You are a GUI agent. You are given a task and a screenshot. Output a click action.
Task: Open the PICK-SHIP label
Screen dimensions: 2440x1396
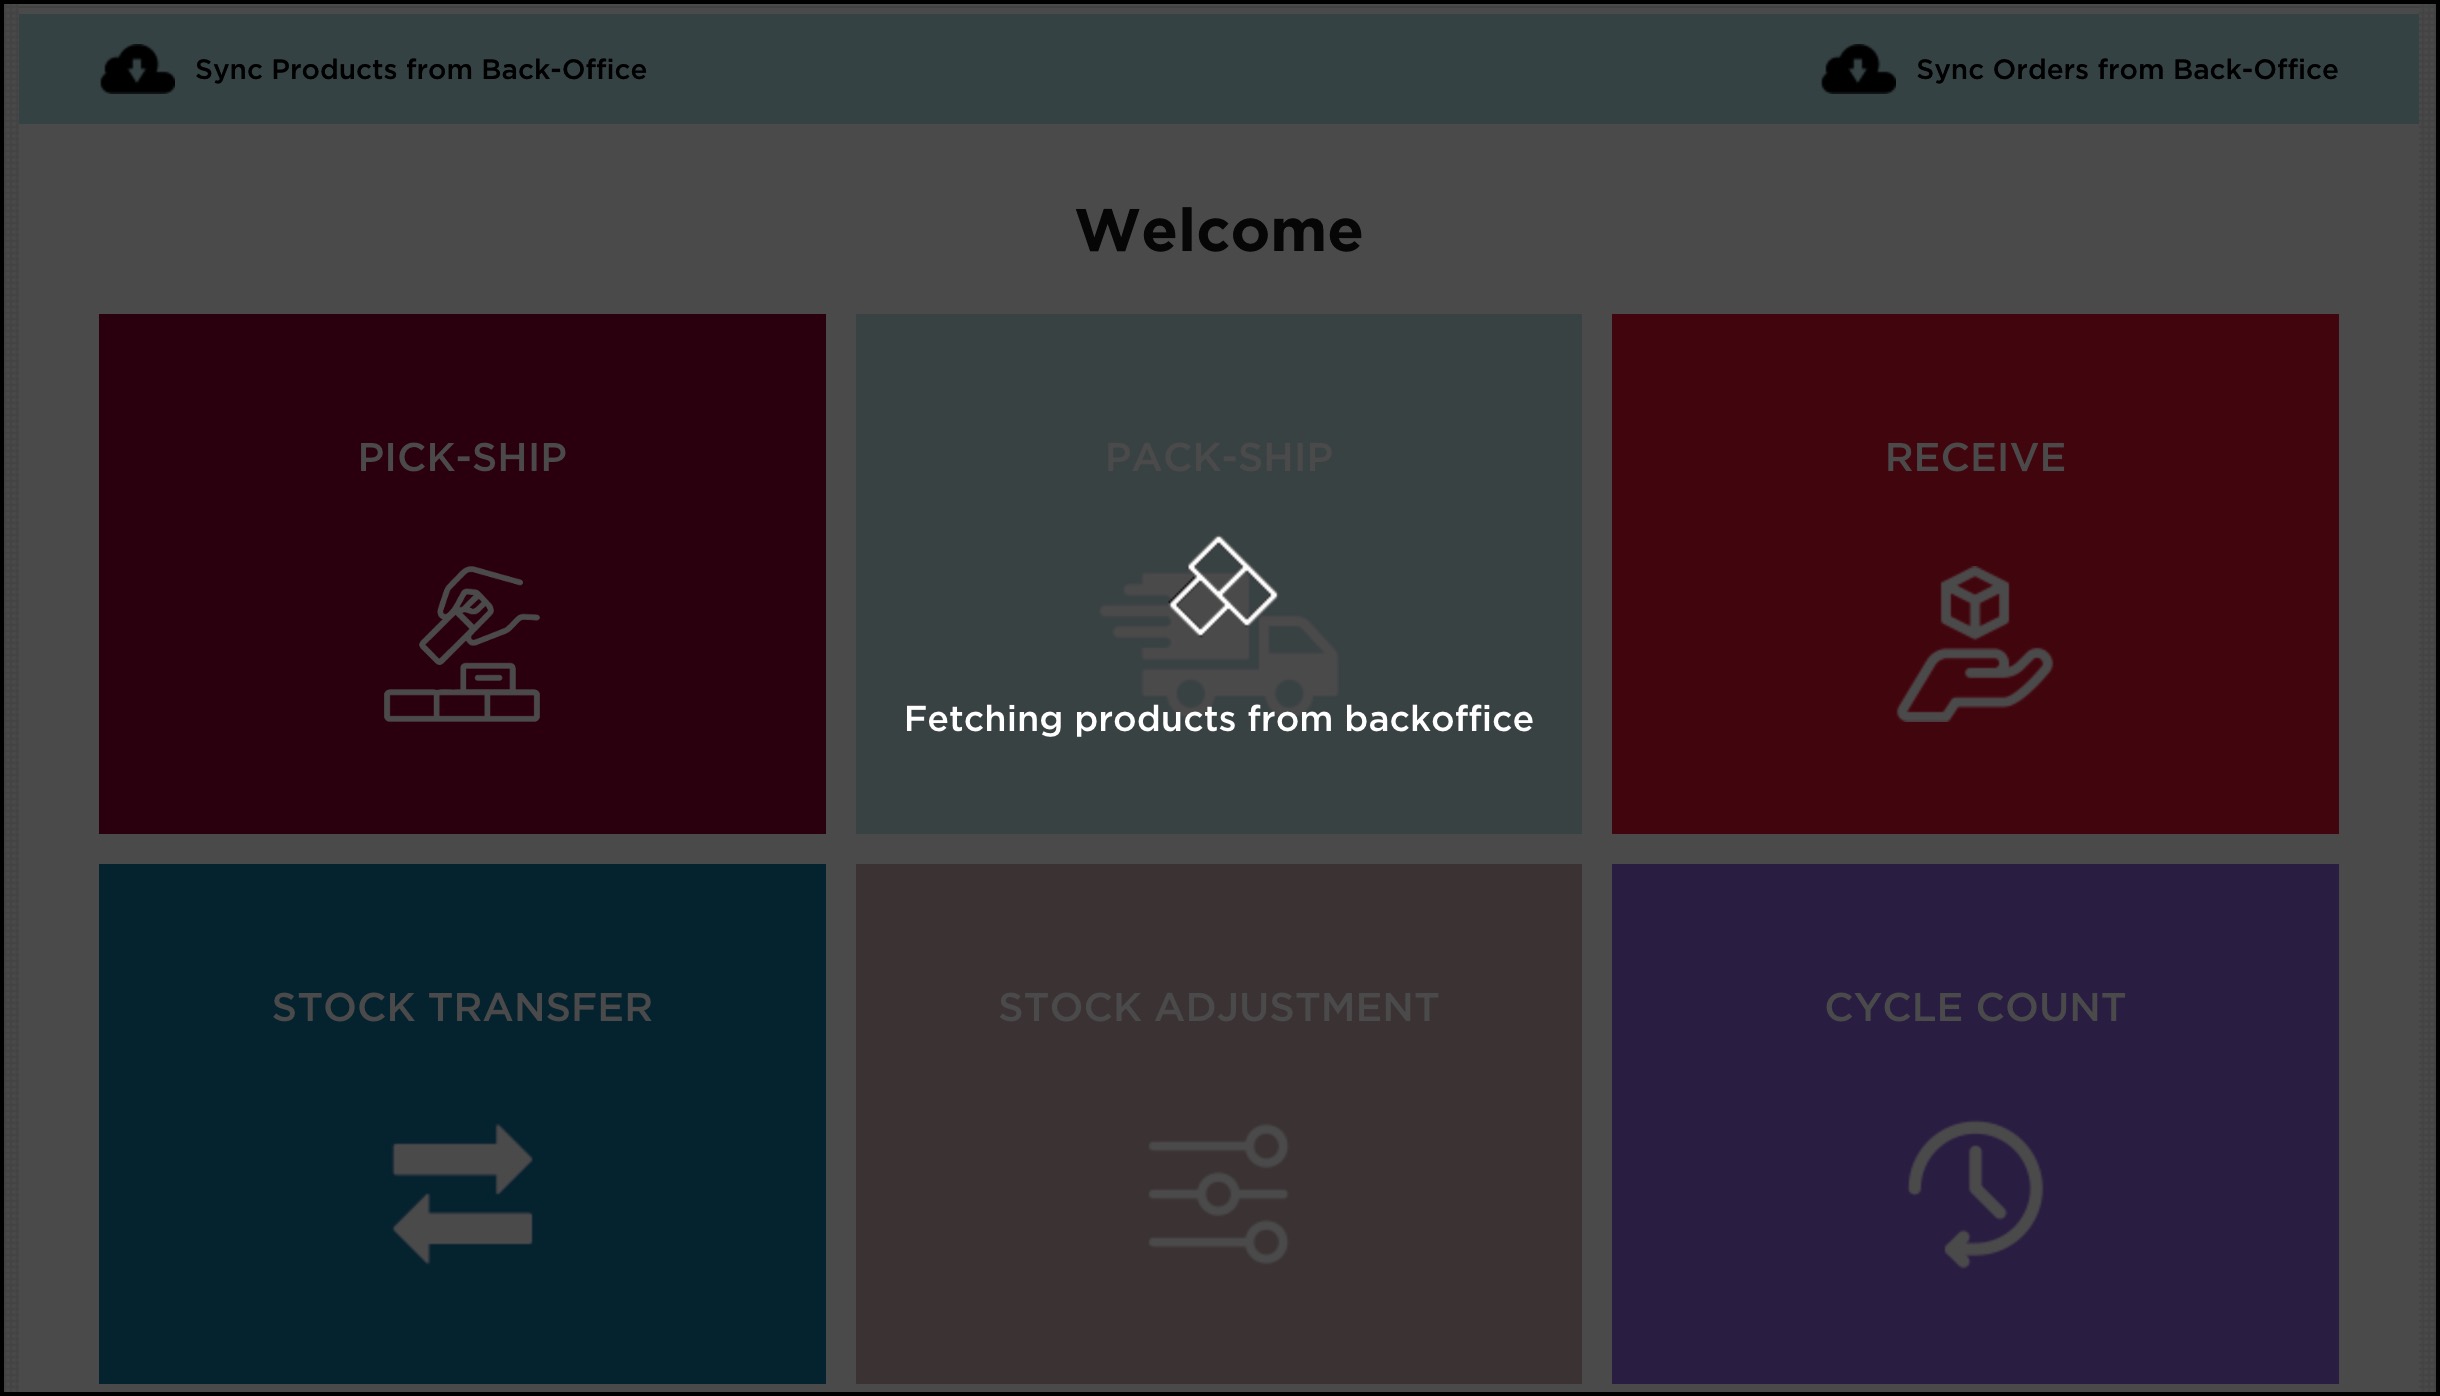click(462, 457)
